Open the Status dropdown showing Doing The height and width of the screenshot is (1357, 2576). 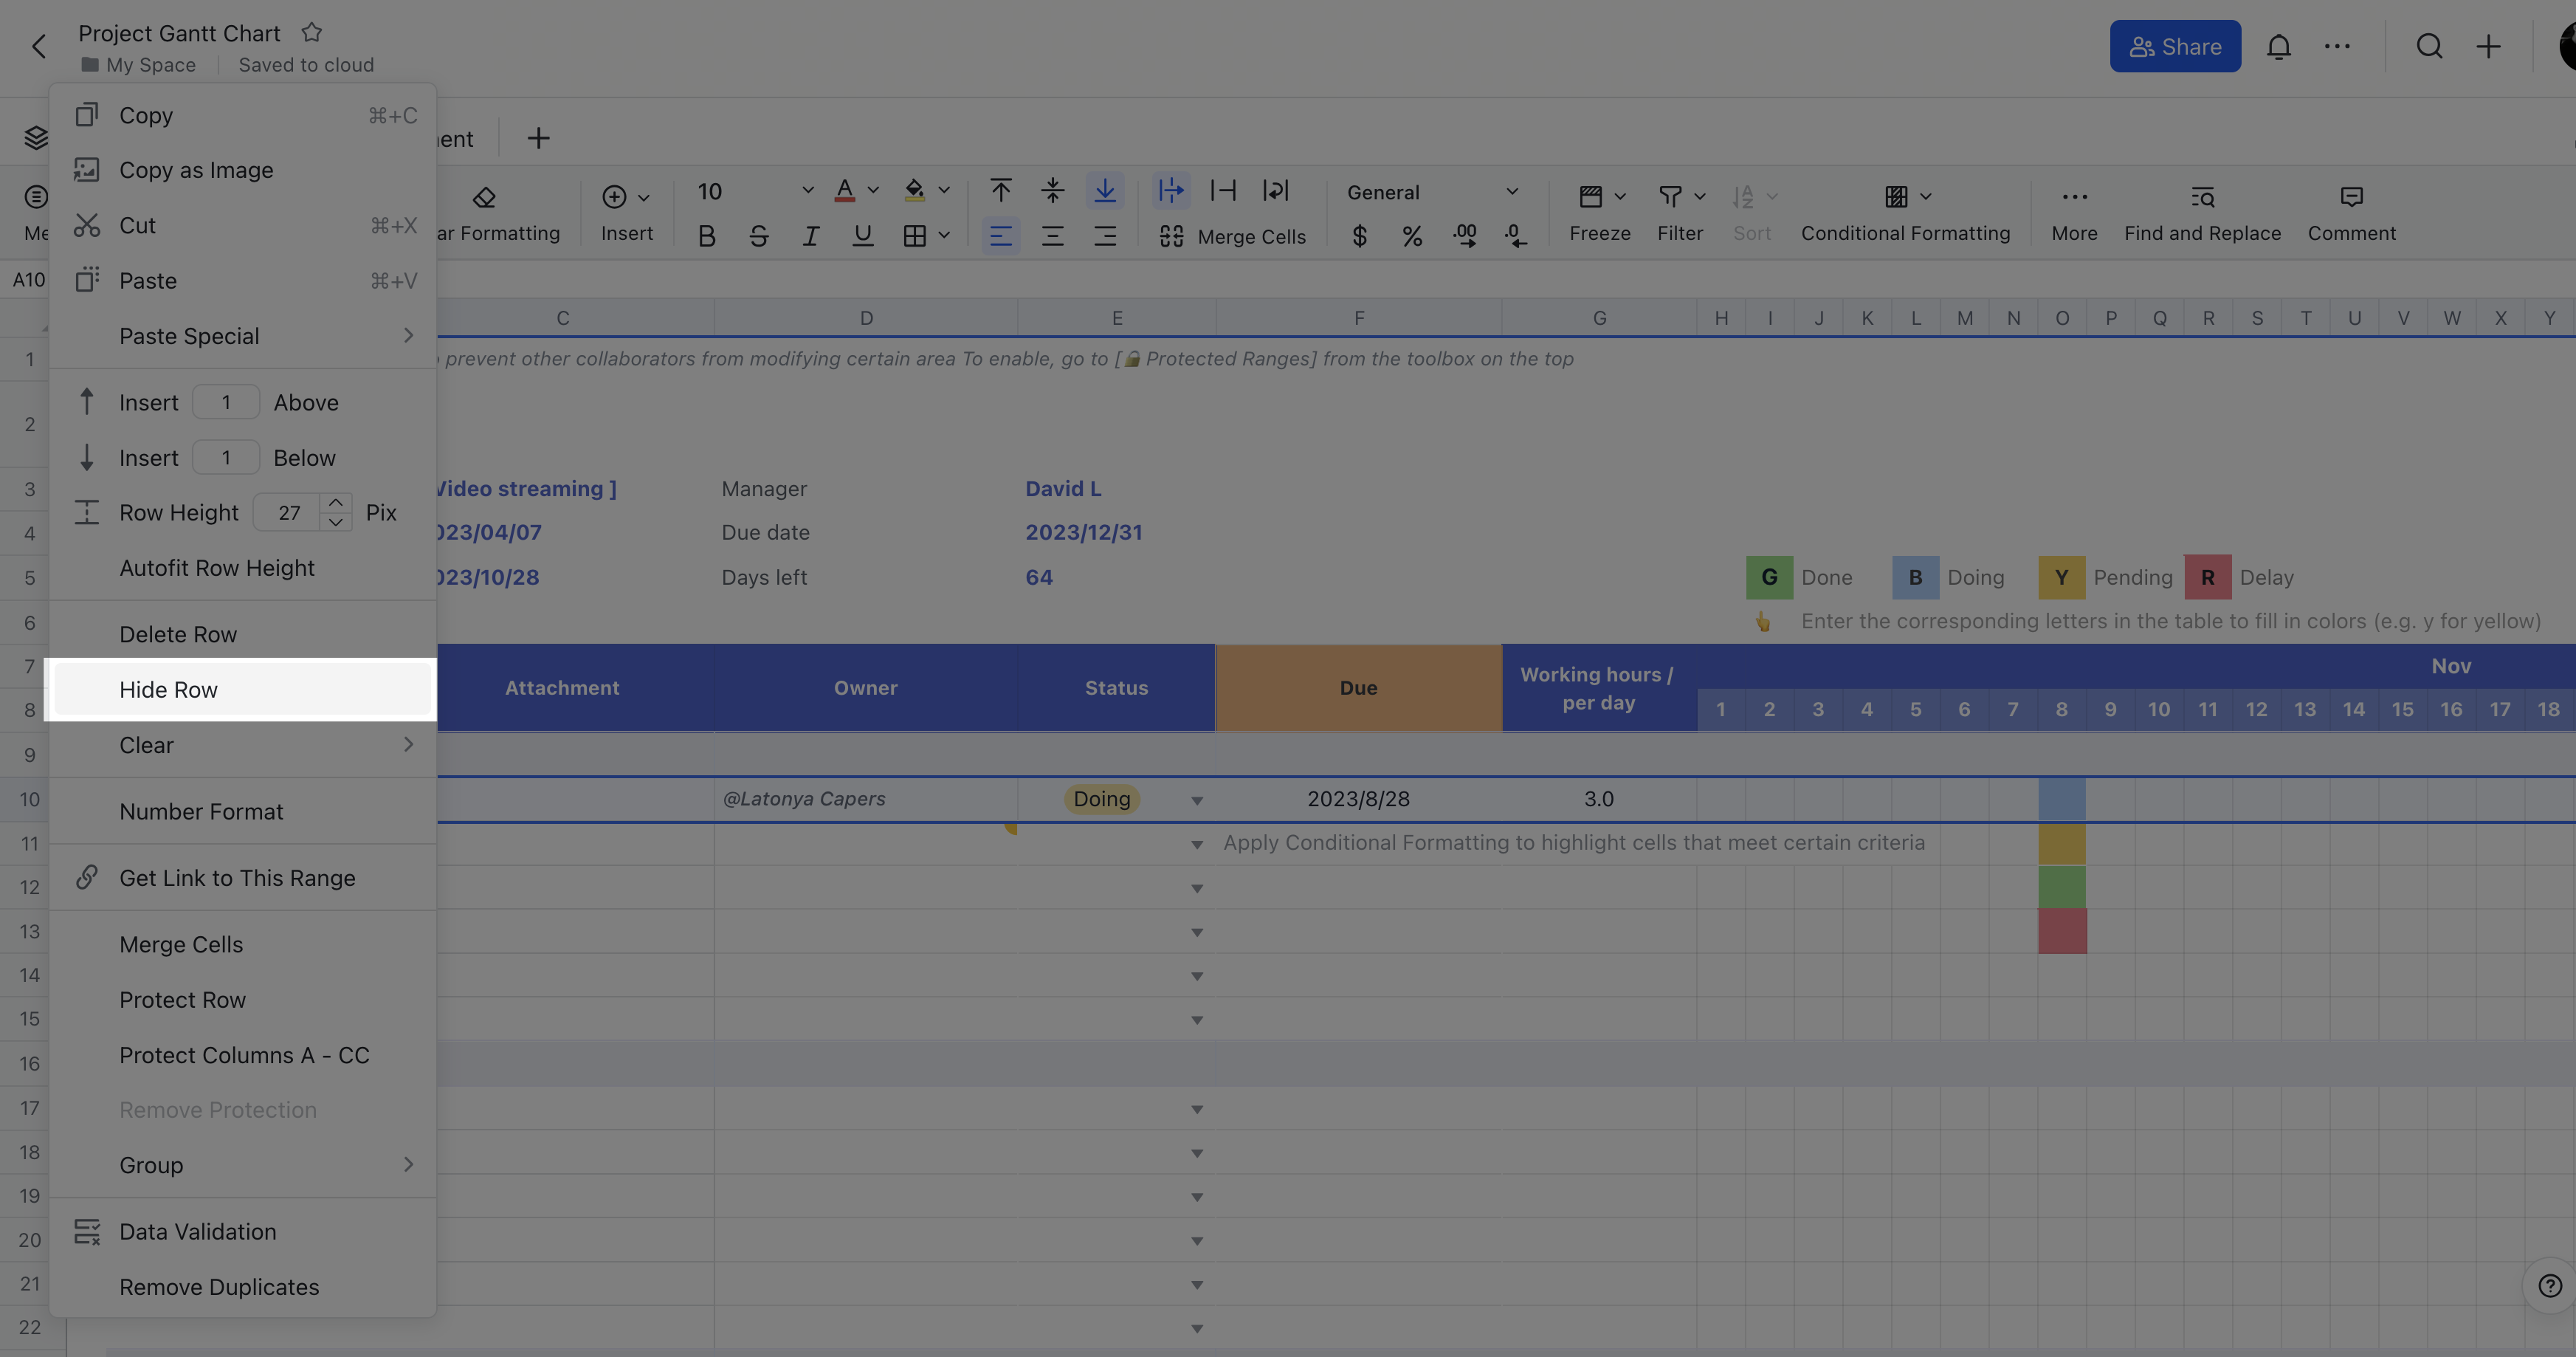1197,800
